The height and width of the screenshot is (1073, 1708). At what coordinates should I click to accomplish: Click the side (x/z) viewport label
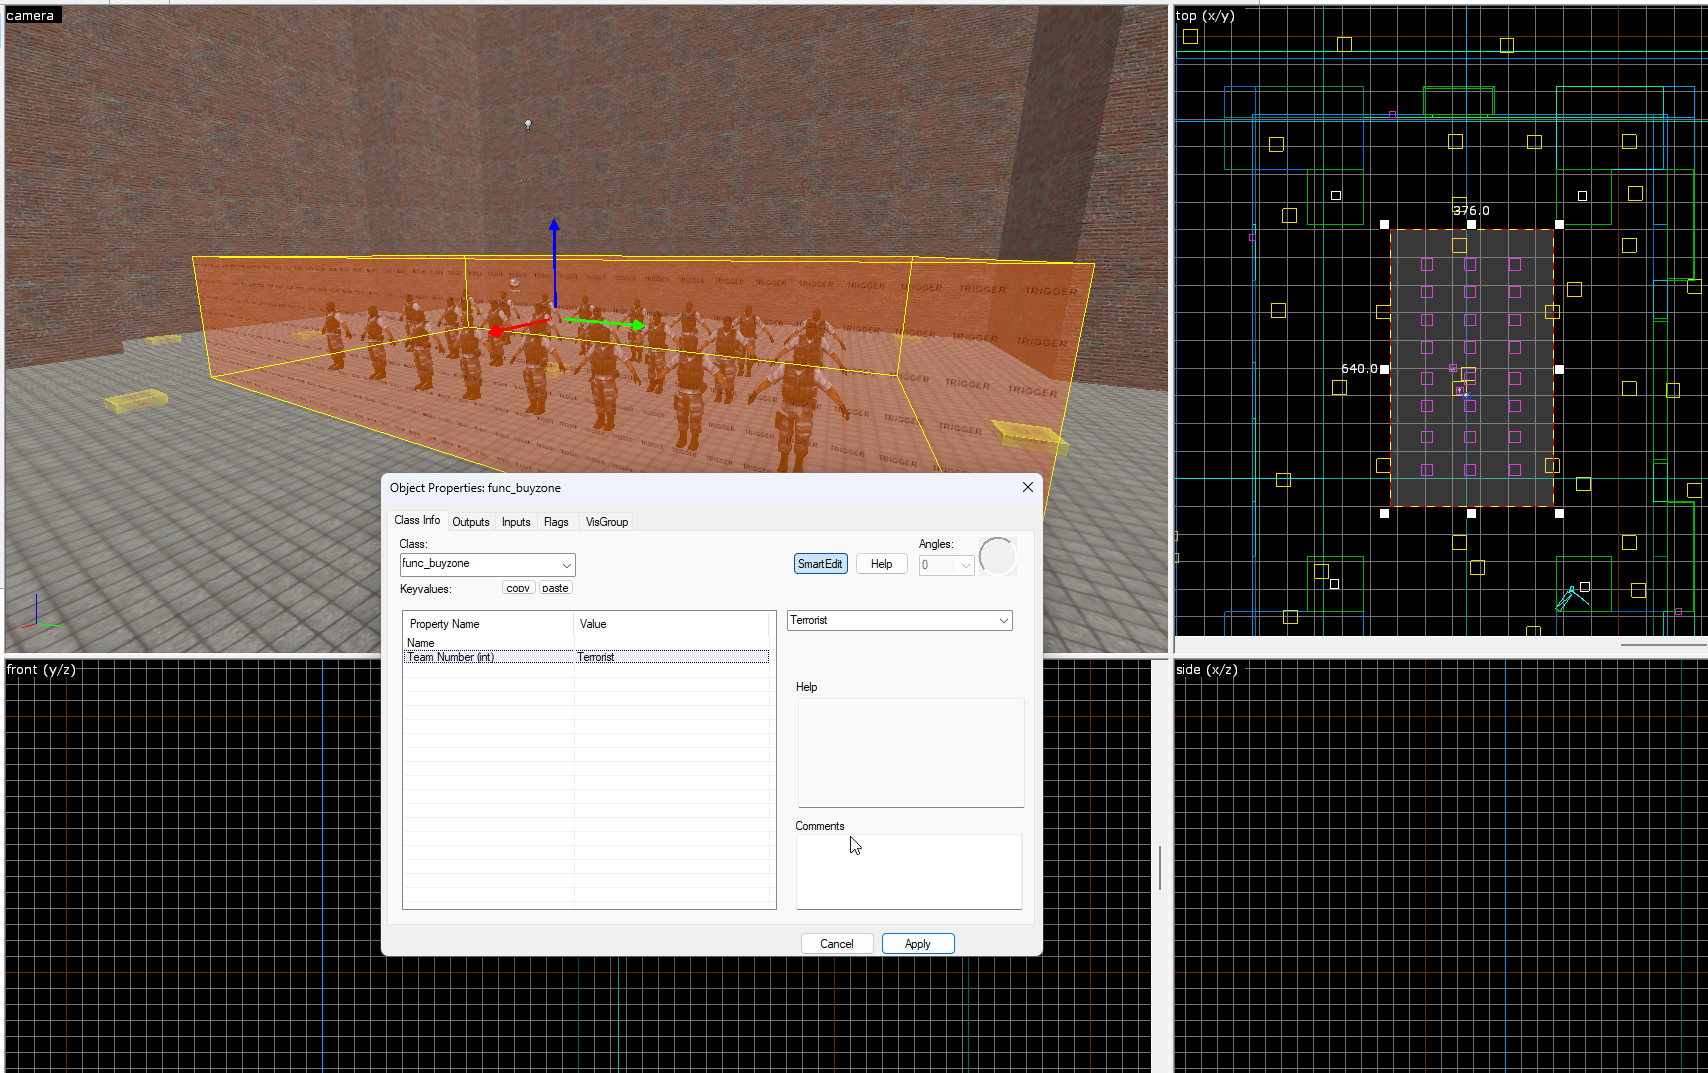click(1207, 669)
